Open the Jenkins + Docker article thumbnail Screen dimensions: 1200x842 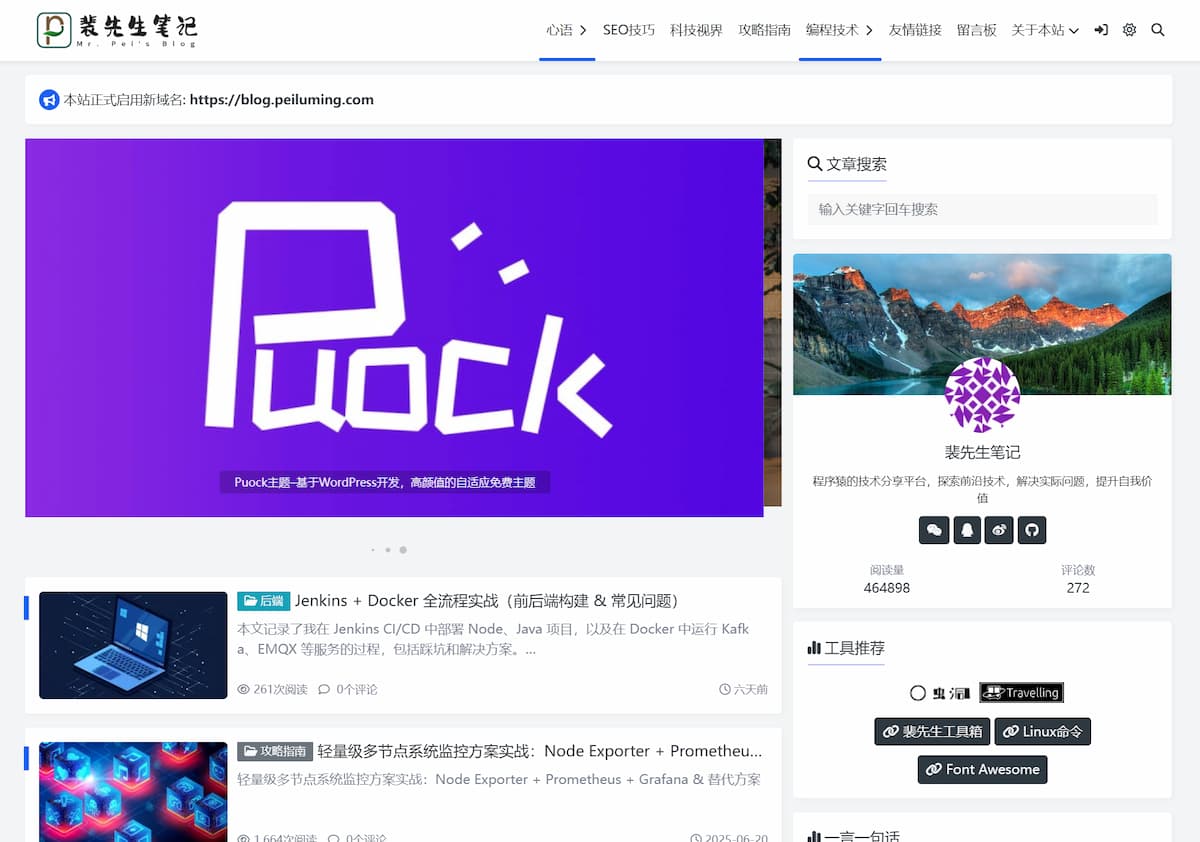point(133,645)
